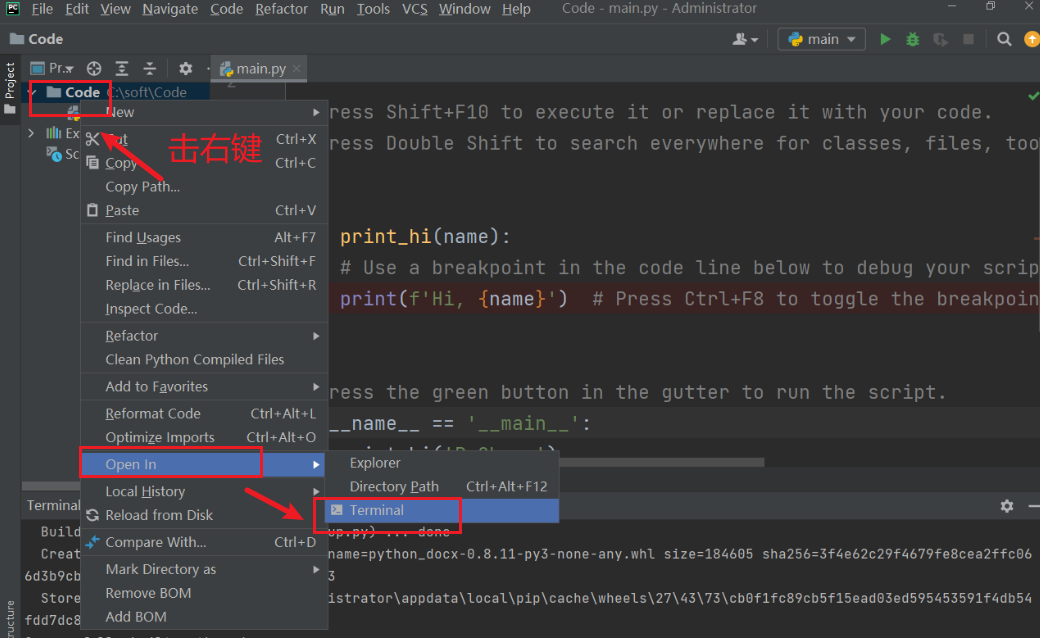Select Copy in context menu
This screenshot has height=638, width=1040.
204,162
